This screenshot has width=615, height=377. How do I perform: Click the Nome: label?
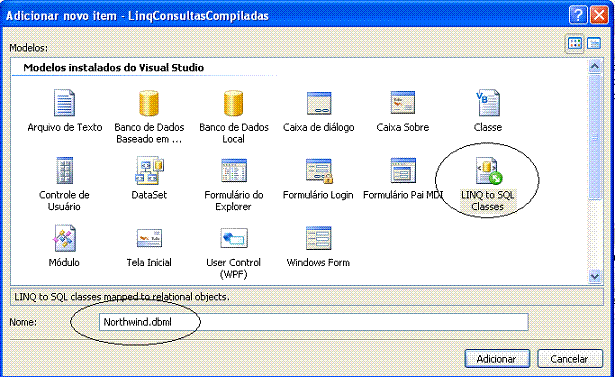[23, 322]
